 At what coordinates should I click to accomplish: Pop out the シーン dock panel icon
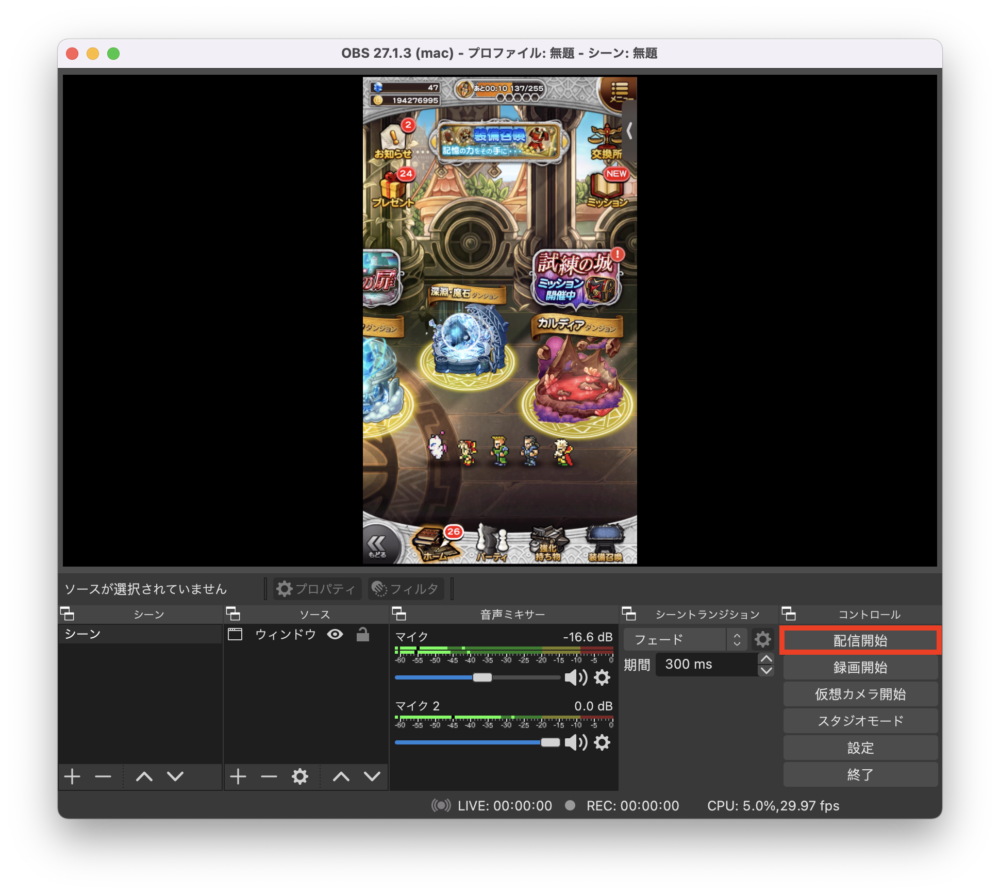(x=67, y=614)
